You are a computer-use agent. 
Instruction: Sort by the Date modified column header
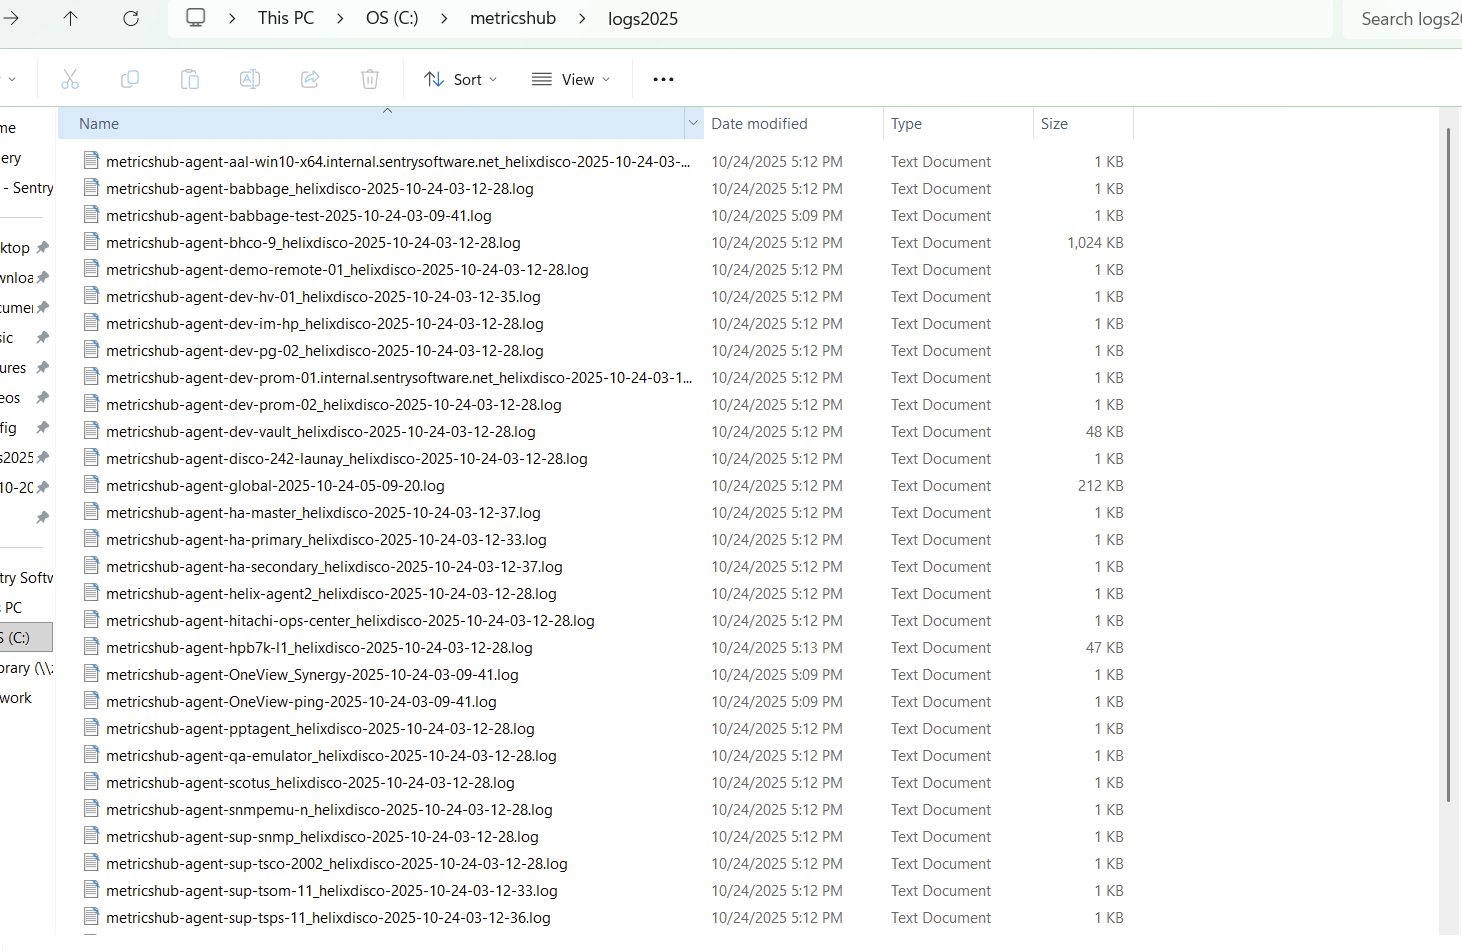[759, 123]
